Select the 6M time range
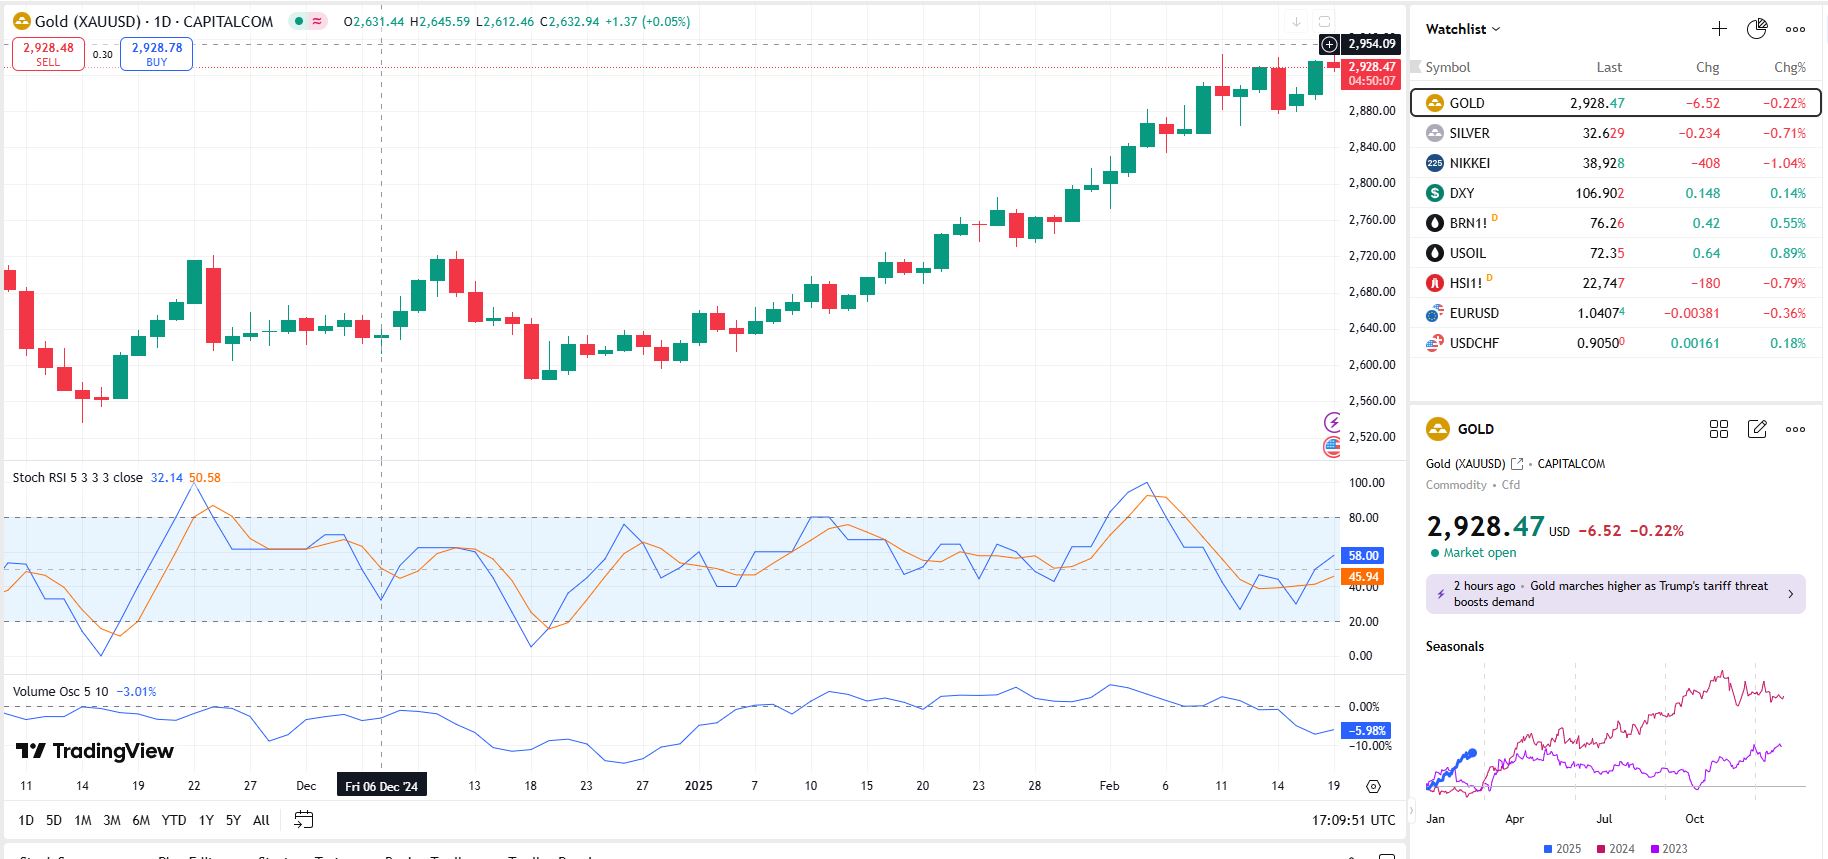1828x859 pixels. coord(141,820)
